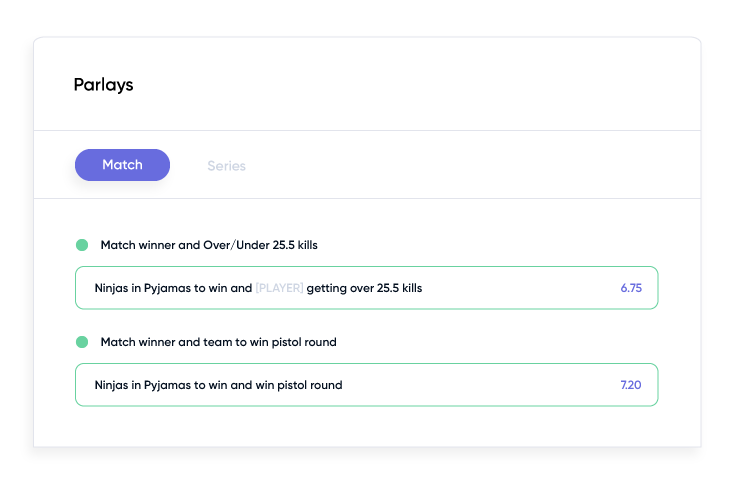
Task: Select the 7.20 odds value
Action: click(631, 385)
